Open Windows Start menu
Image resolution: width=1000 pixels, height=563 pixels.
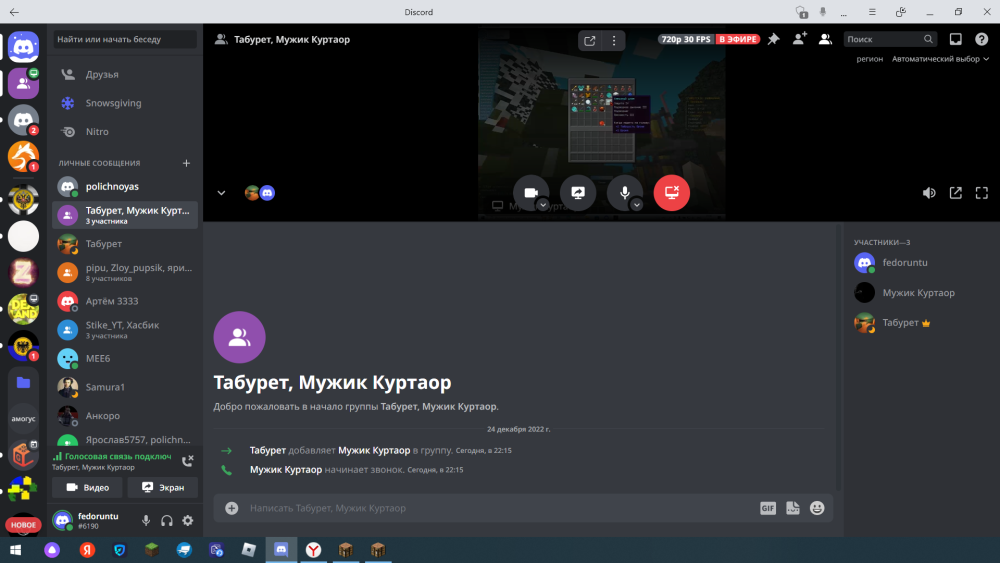pyautogui.click(x=15, y=550)
